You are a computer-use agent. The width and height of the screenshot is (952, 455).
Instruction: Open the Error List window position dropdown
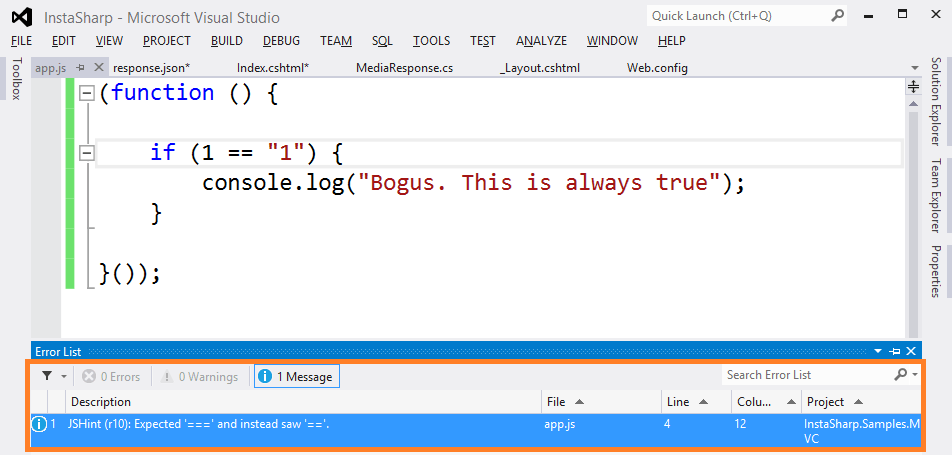point(878,351)
